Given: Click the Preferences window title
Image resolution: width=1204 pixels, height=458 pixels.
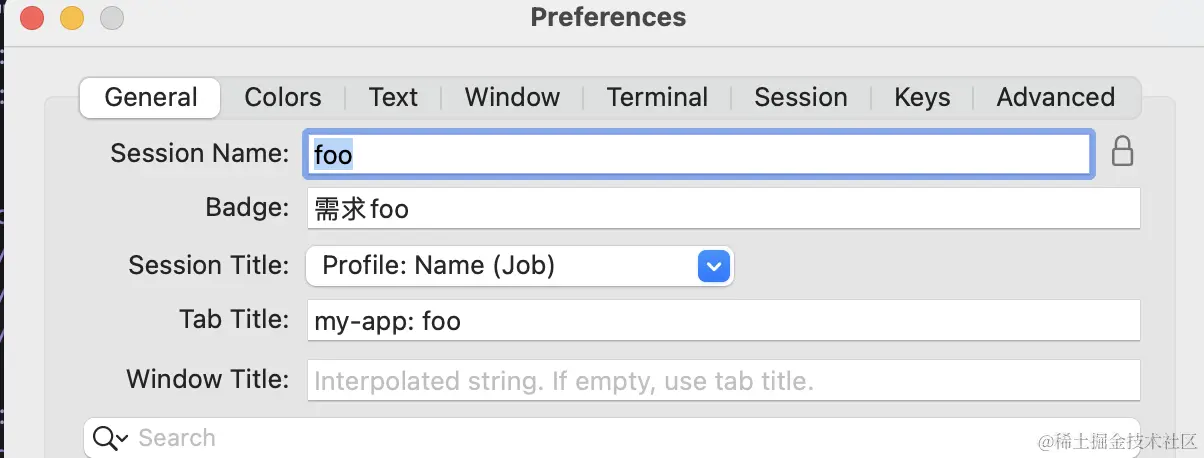Looking at the screenshot, I should (x=608, y=17).
